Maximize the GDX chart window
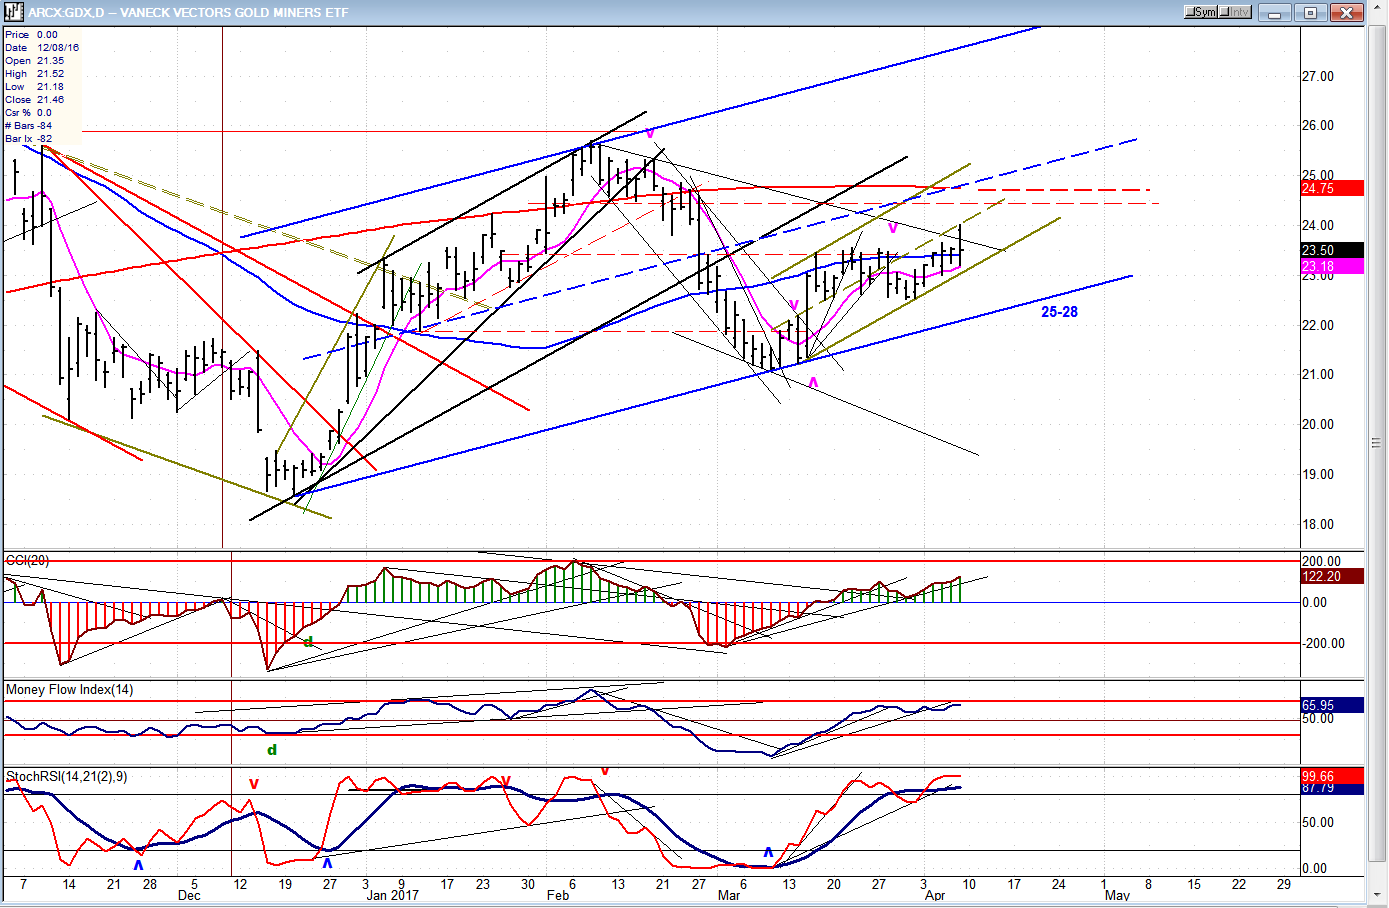The height and width of the screenshot is (908, 1389). pyautogui.click(x=1310, y=13)
